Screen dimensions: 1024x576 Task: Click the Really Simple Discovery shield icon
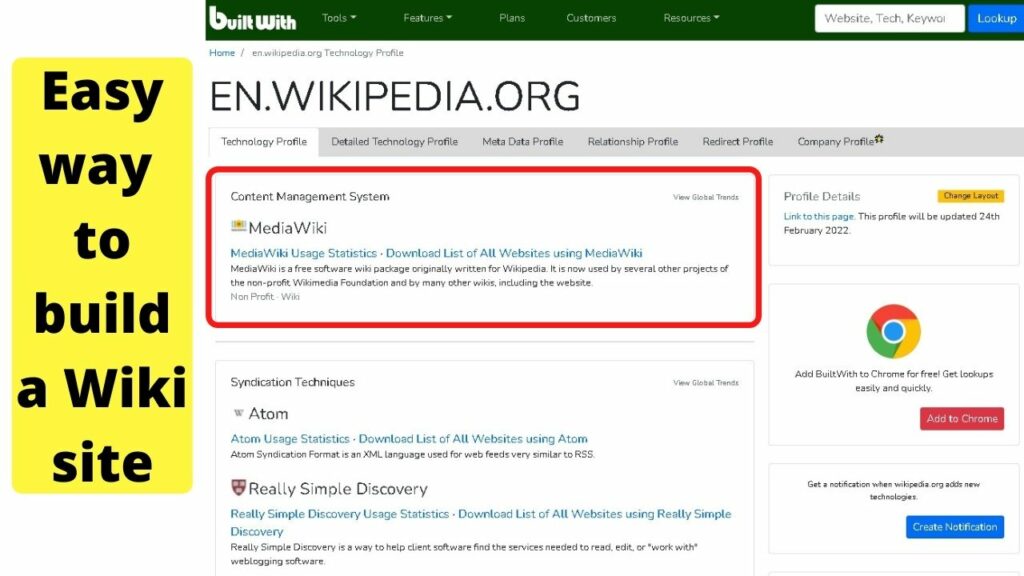coord(239,488)
